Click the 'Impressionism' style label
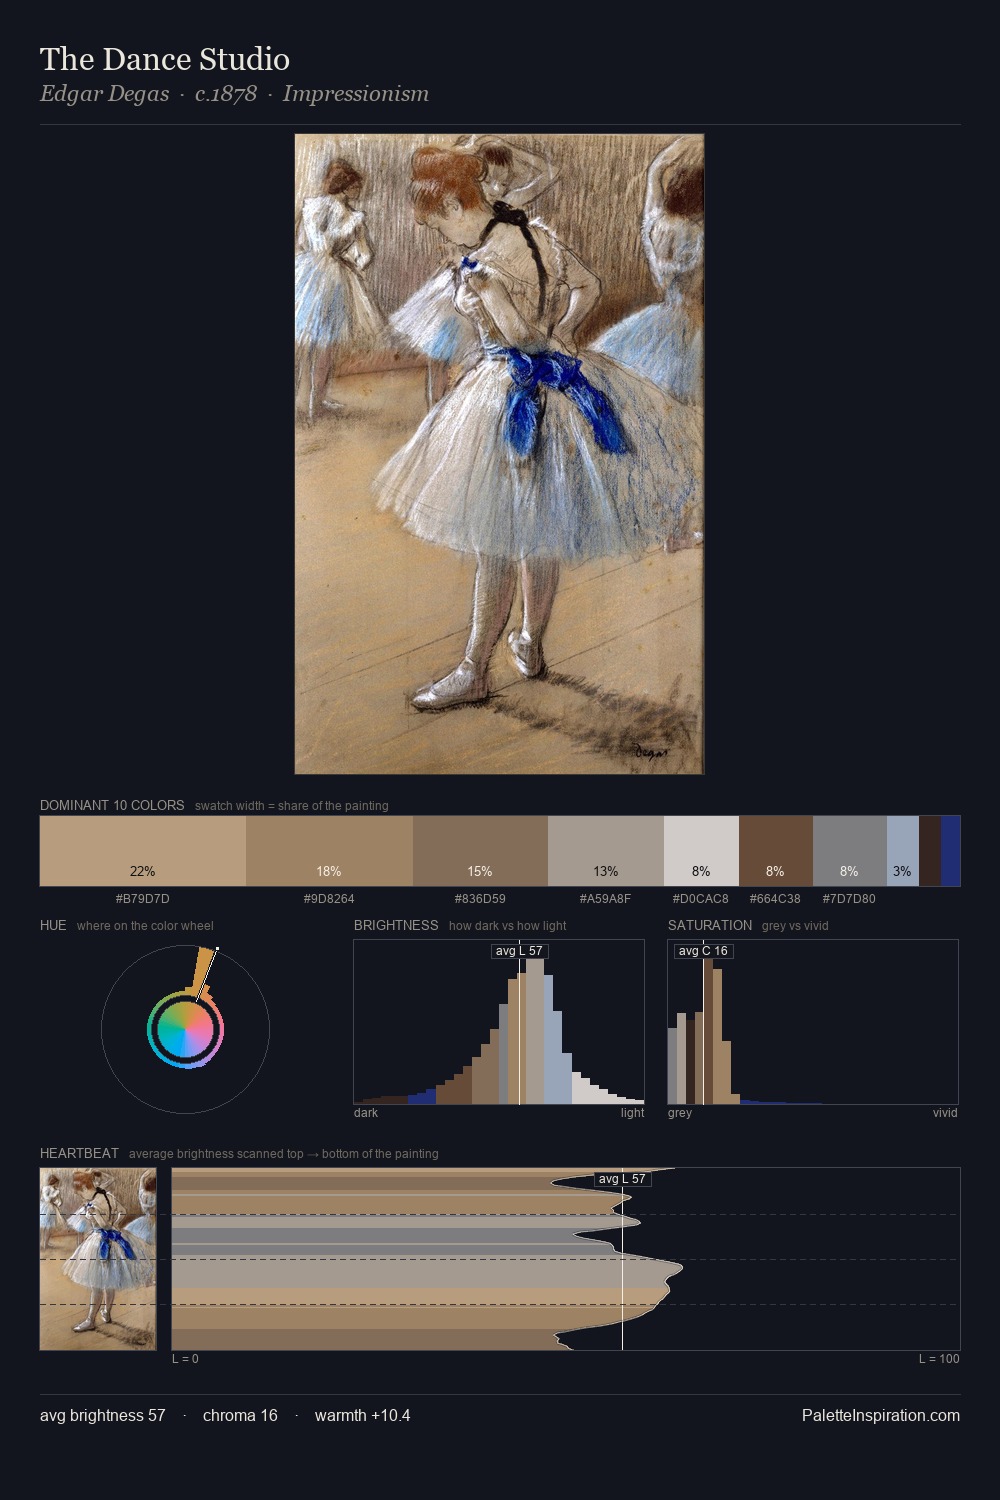Screen dimensions: 1000x1500 [x=356, y=94]
